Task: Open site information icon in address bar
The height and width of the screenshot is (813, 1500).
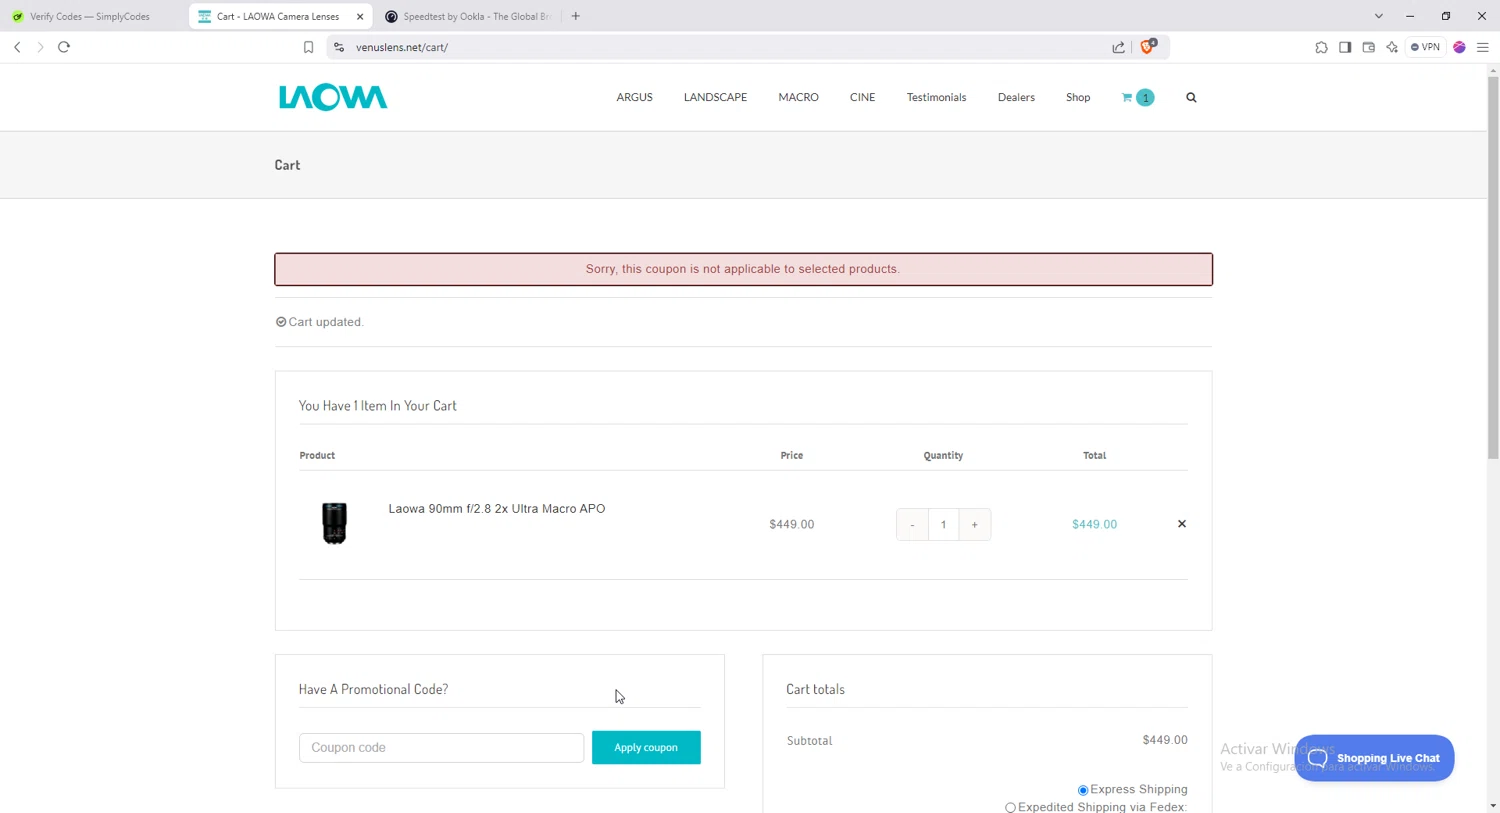Action: click(x=339, y=47)
